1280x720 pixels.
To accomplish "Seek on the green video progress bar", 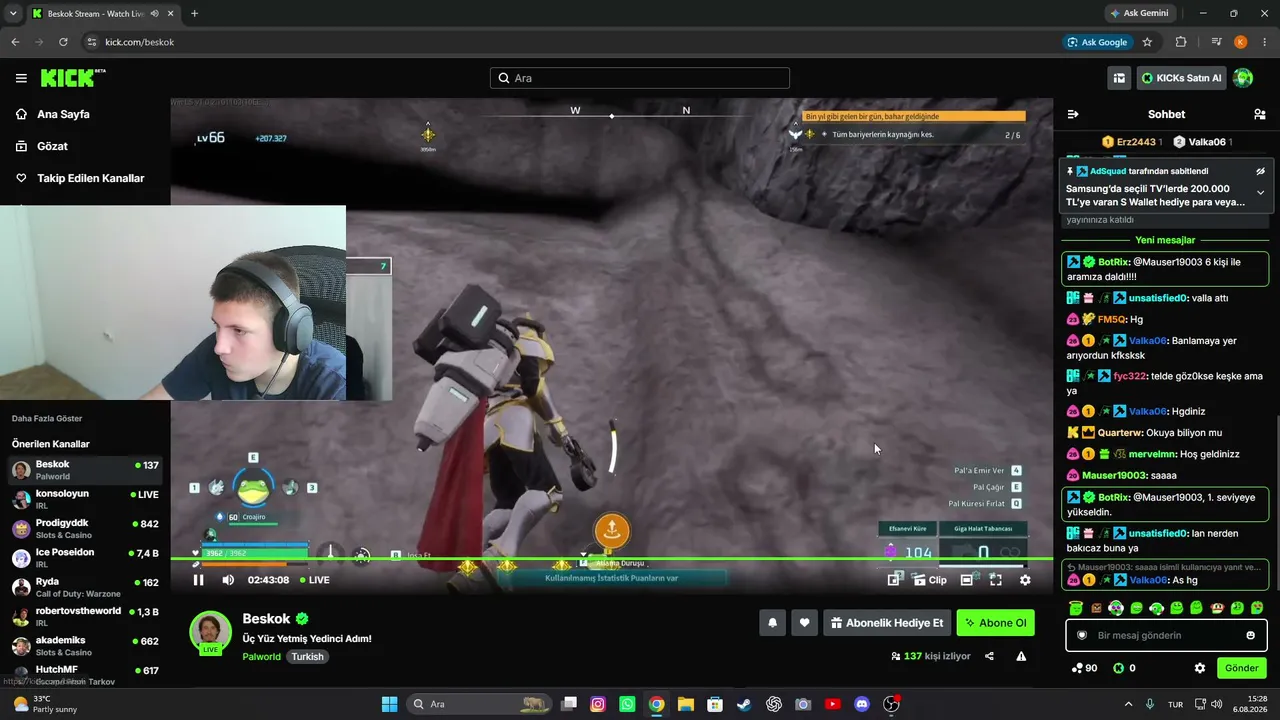I will point(611,559).
